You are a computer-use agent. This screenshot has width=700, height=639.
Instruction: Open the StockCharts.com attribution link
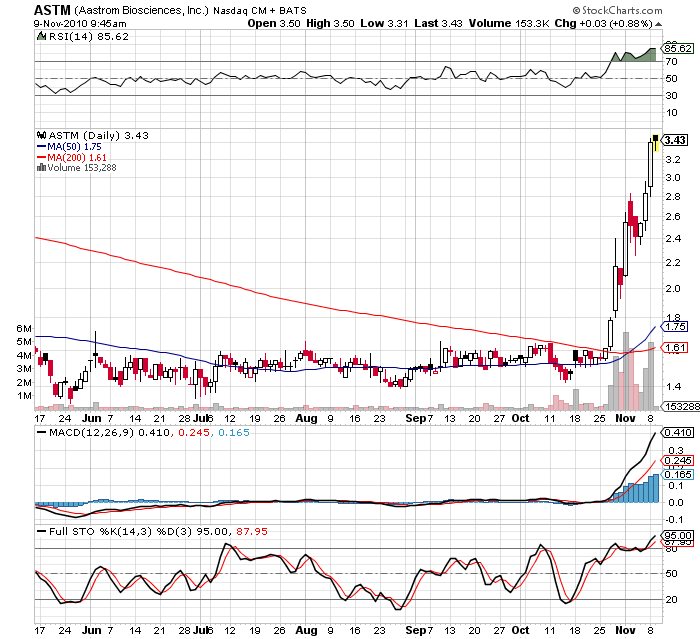pos(618,10)
